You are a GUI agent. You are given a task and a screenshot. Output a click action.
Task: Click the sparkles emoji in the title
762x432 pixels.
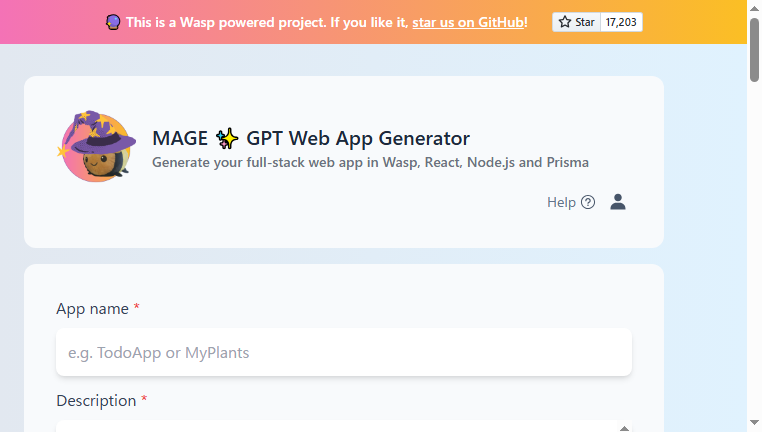pyautogui.click(x=227, y=138)
